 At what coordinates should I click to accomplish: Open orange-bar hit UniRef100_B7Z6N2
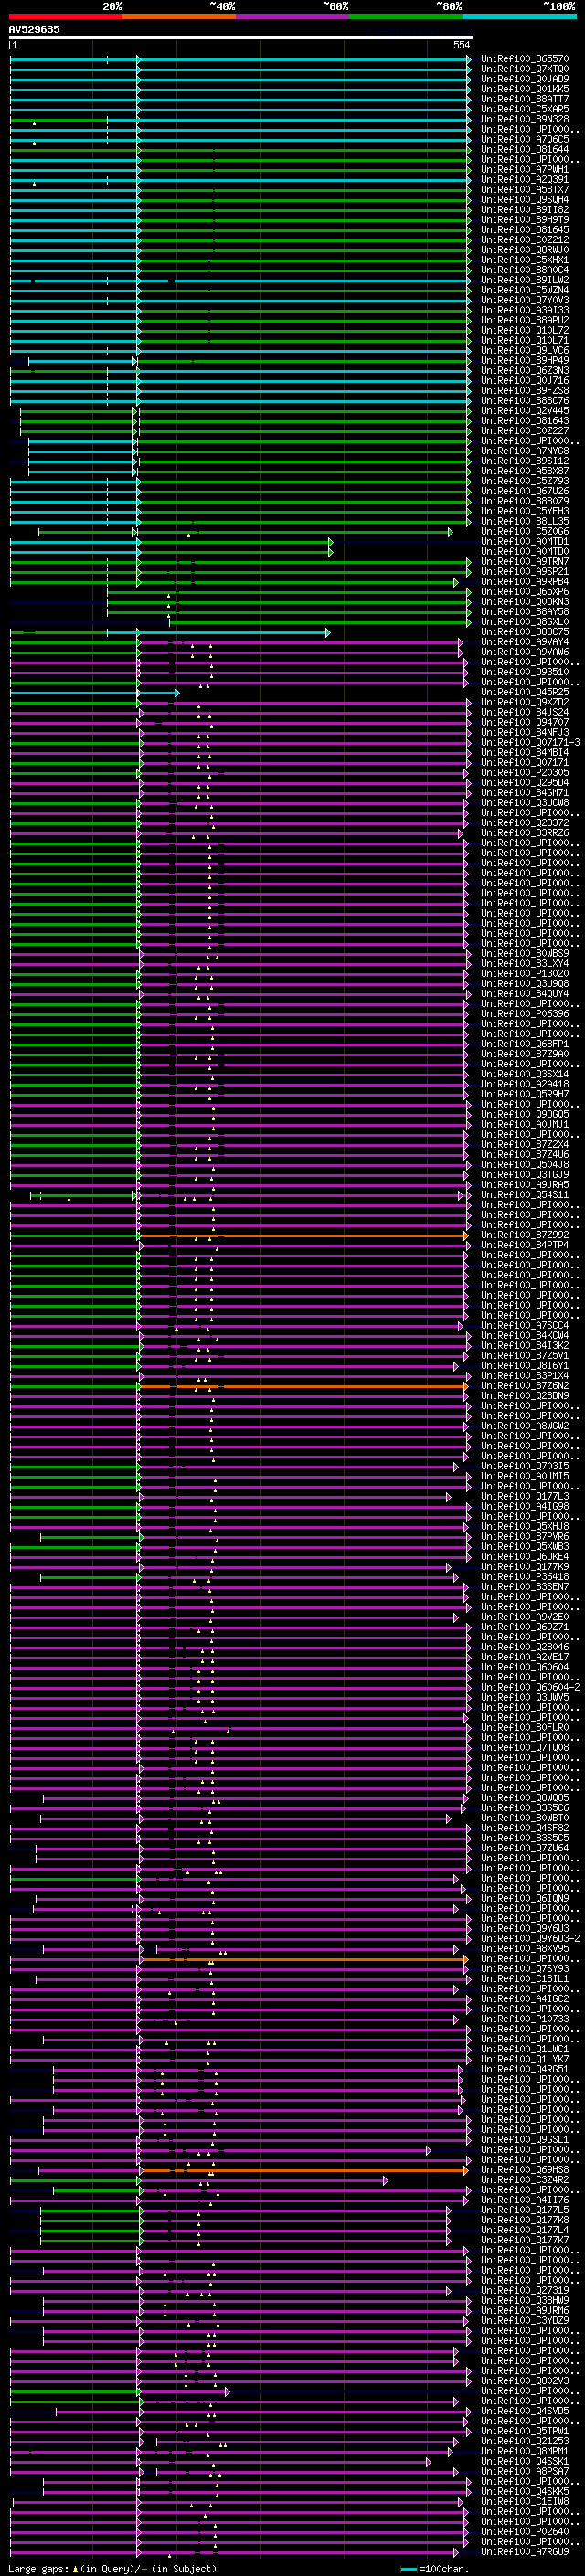click(x=525, y=1386)
